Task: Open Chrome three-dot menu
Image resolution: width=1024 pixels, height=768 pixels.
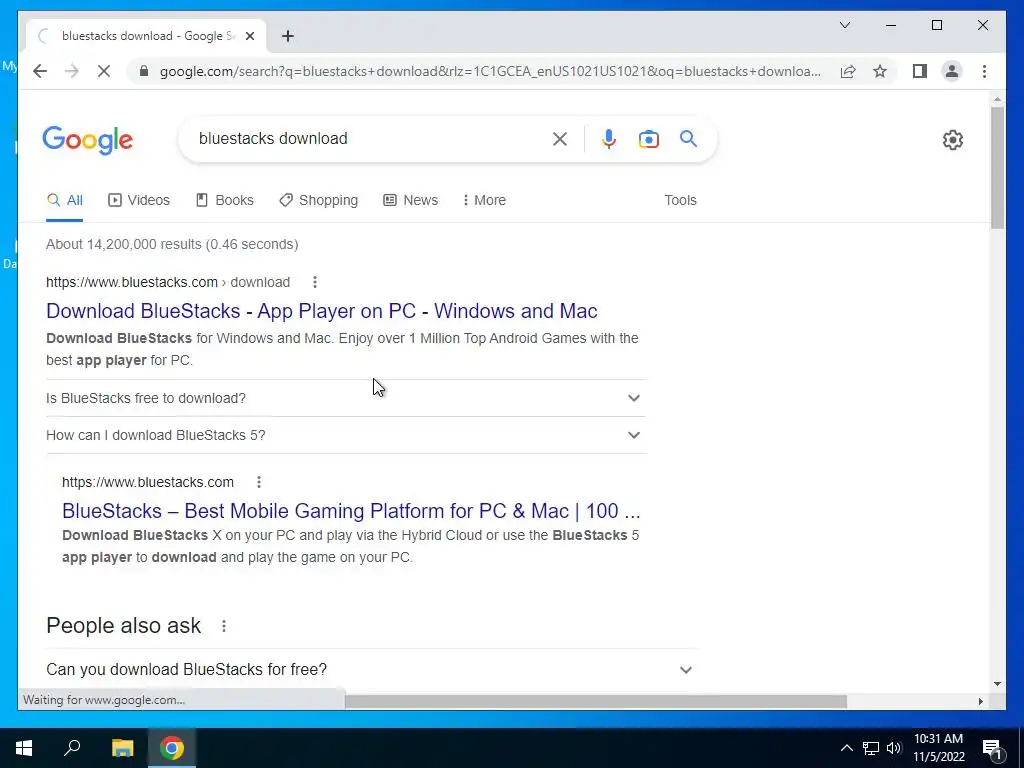Action: [x=984, y=71]
